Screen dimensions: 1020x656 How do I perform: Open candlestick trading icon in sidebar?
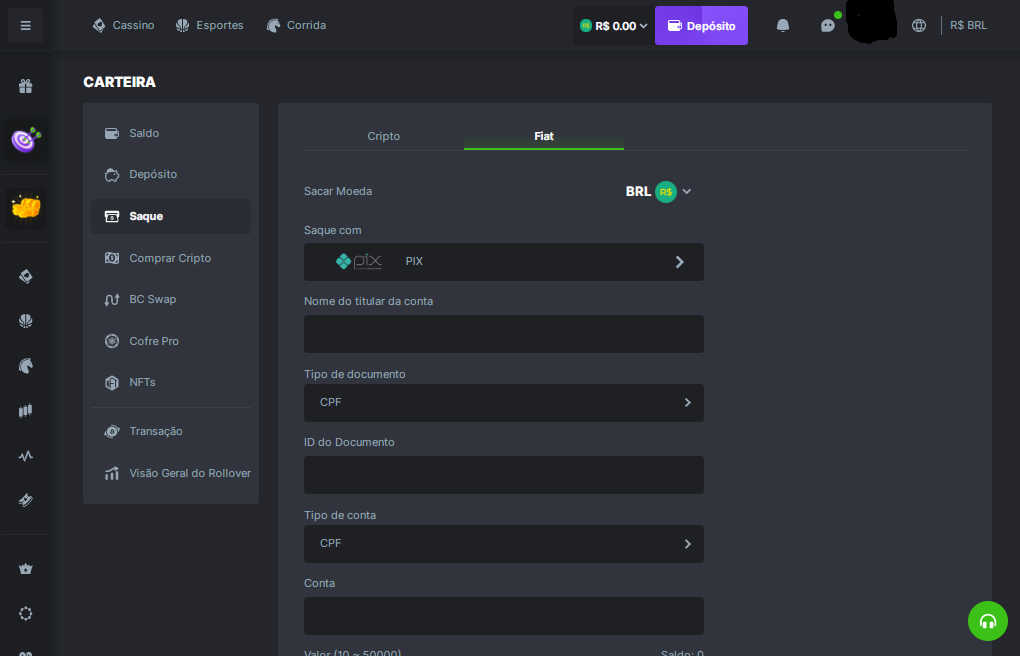(x=25, y=411)
